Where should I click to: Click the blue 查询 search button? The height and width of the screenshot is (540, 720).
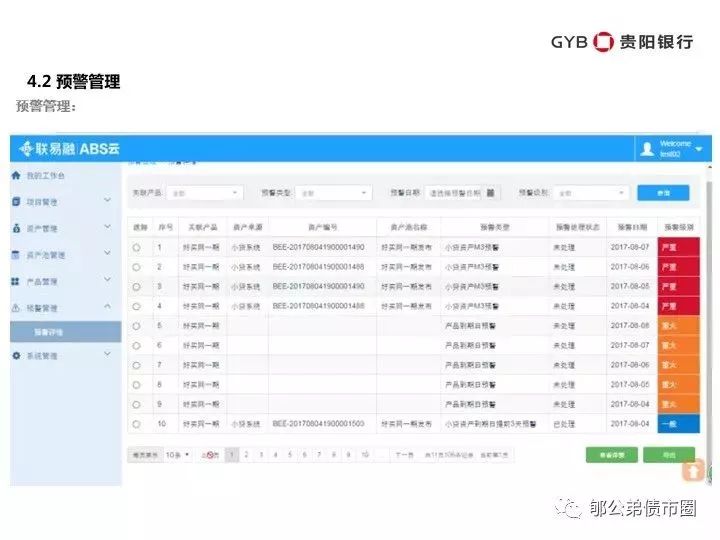662,193
